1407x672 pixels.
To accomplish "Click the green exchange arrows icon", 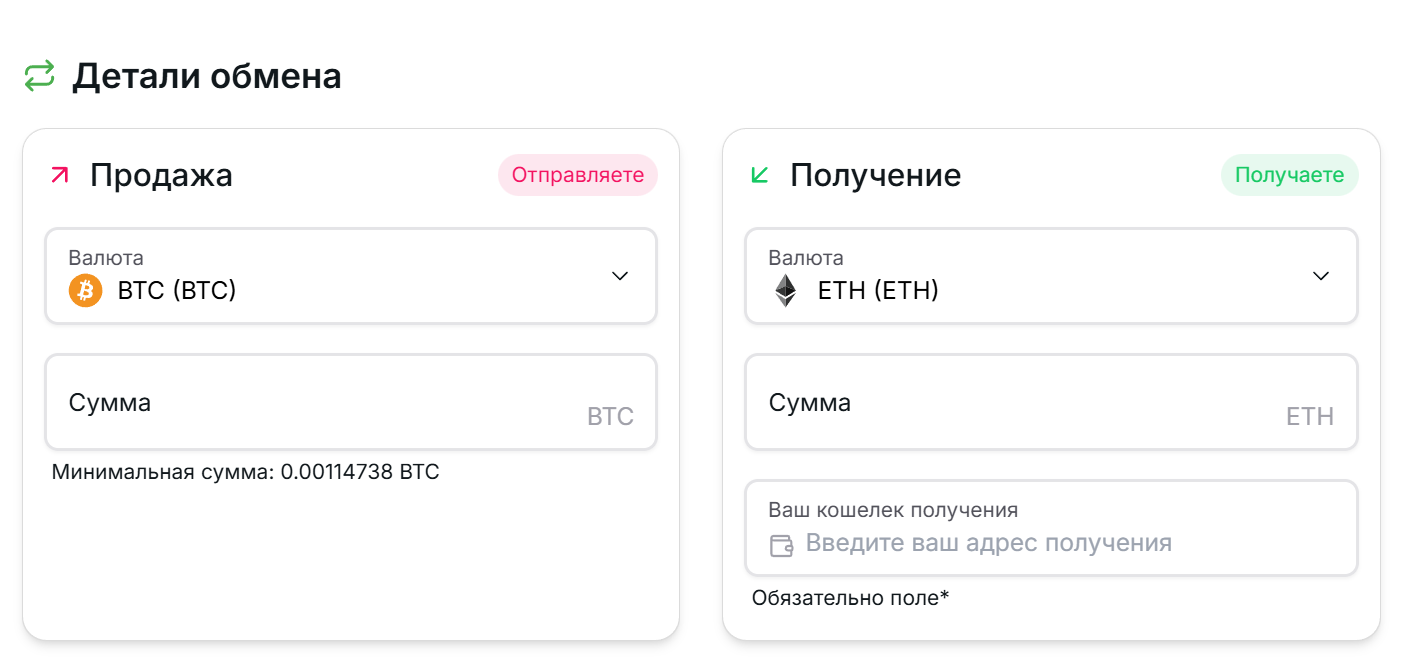I will [40, 74].
